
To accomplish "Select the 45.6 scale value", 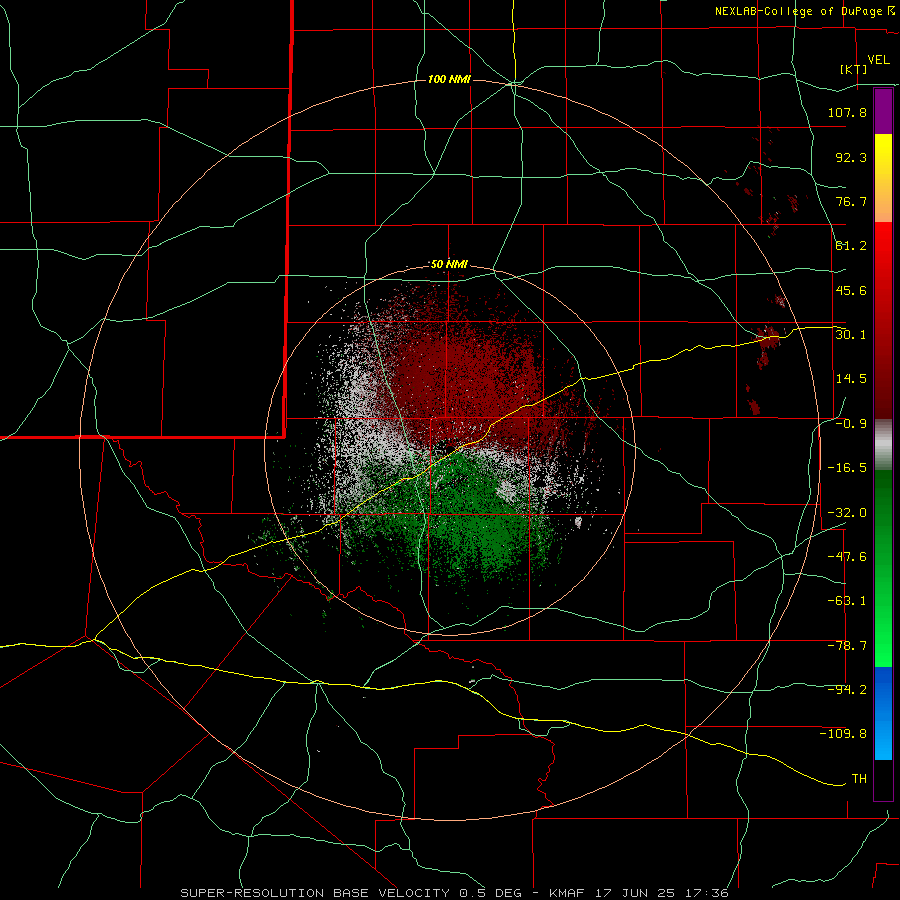I will coord(851,290).
